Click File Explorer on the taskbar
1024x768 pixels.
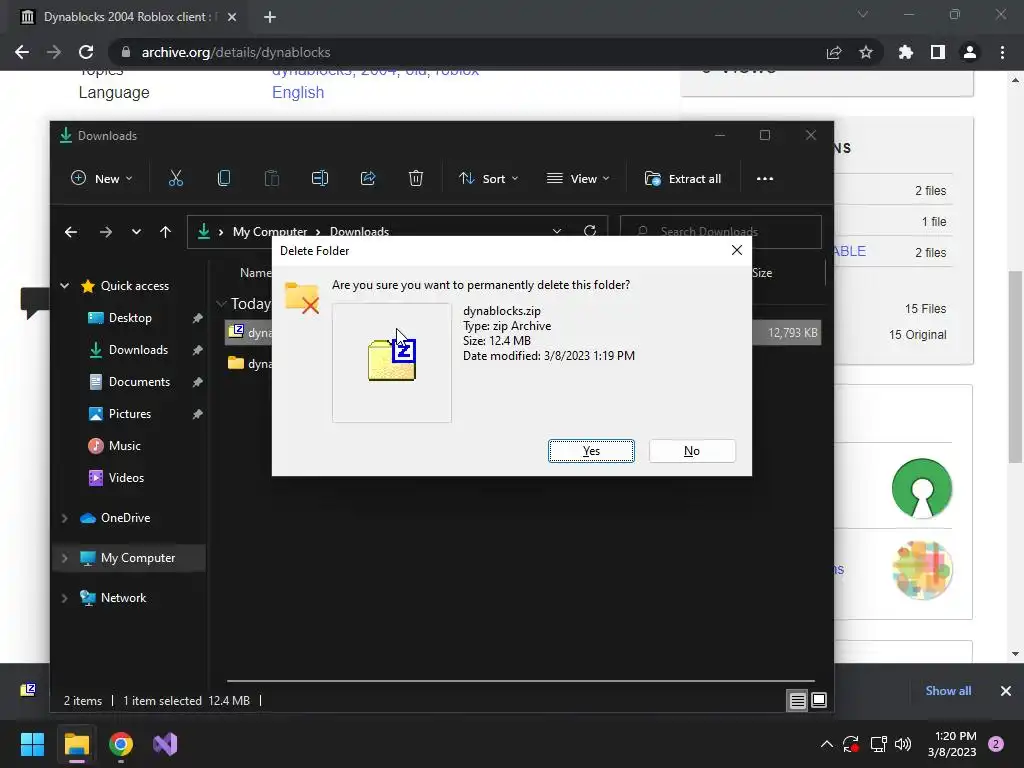[76, 744]
